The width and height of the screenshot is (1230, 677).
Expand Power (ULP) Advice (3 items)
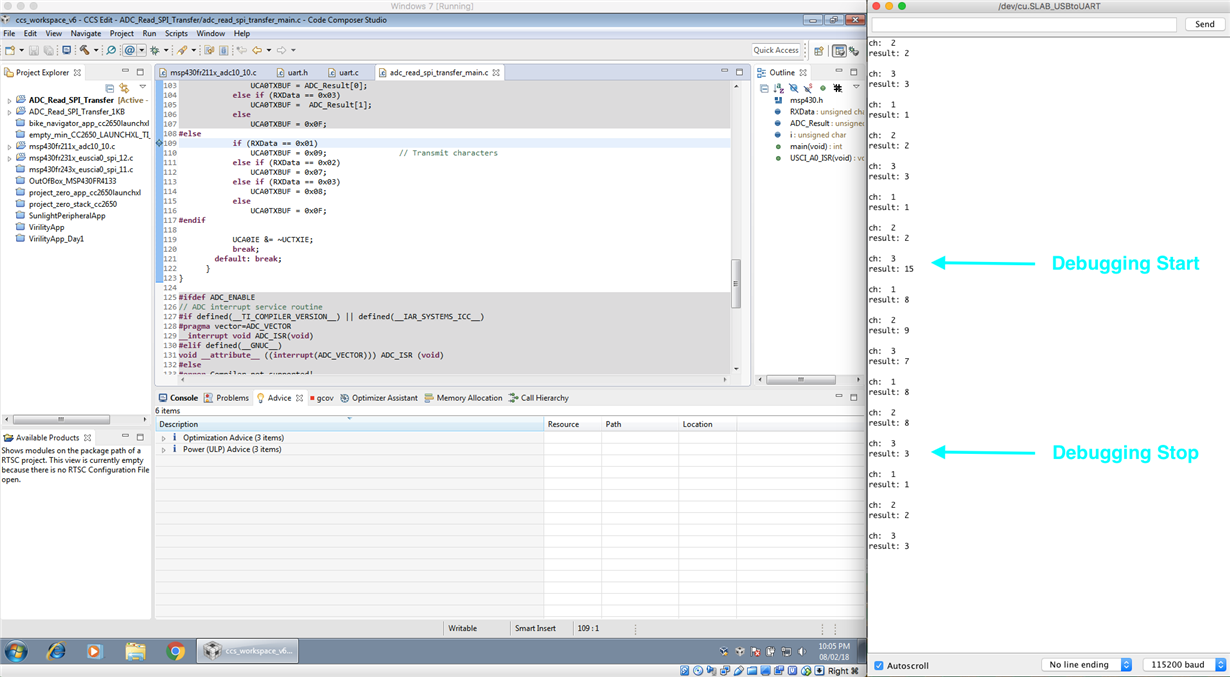point(164,450)
